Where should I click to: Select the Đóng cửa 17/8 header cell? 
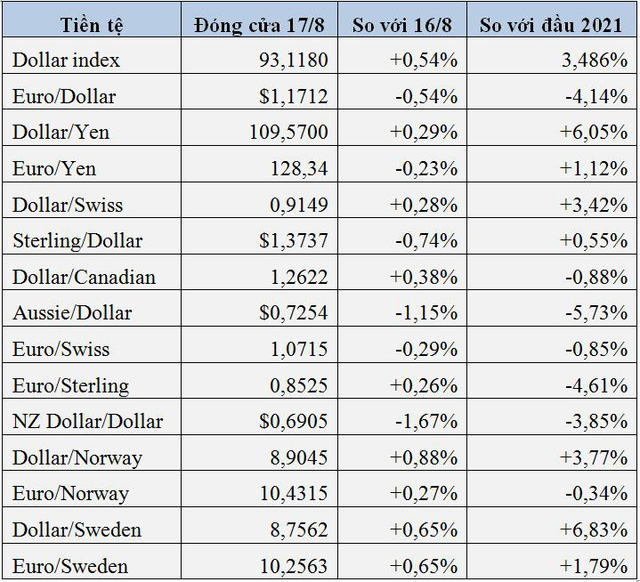pos(259,20)
